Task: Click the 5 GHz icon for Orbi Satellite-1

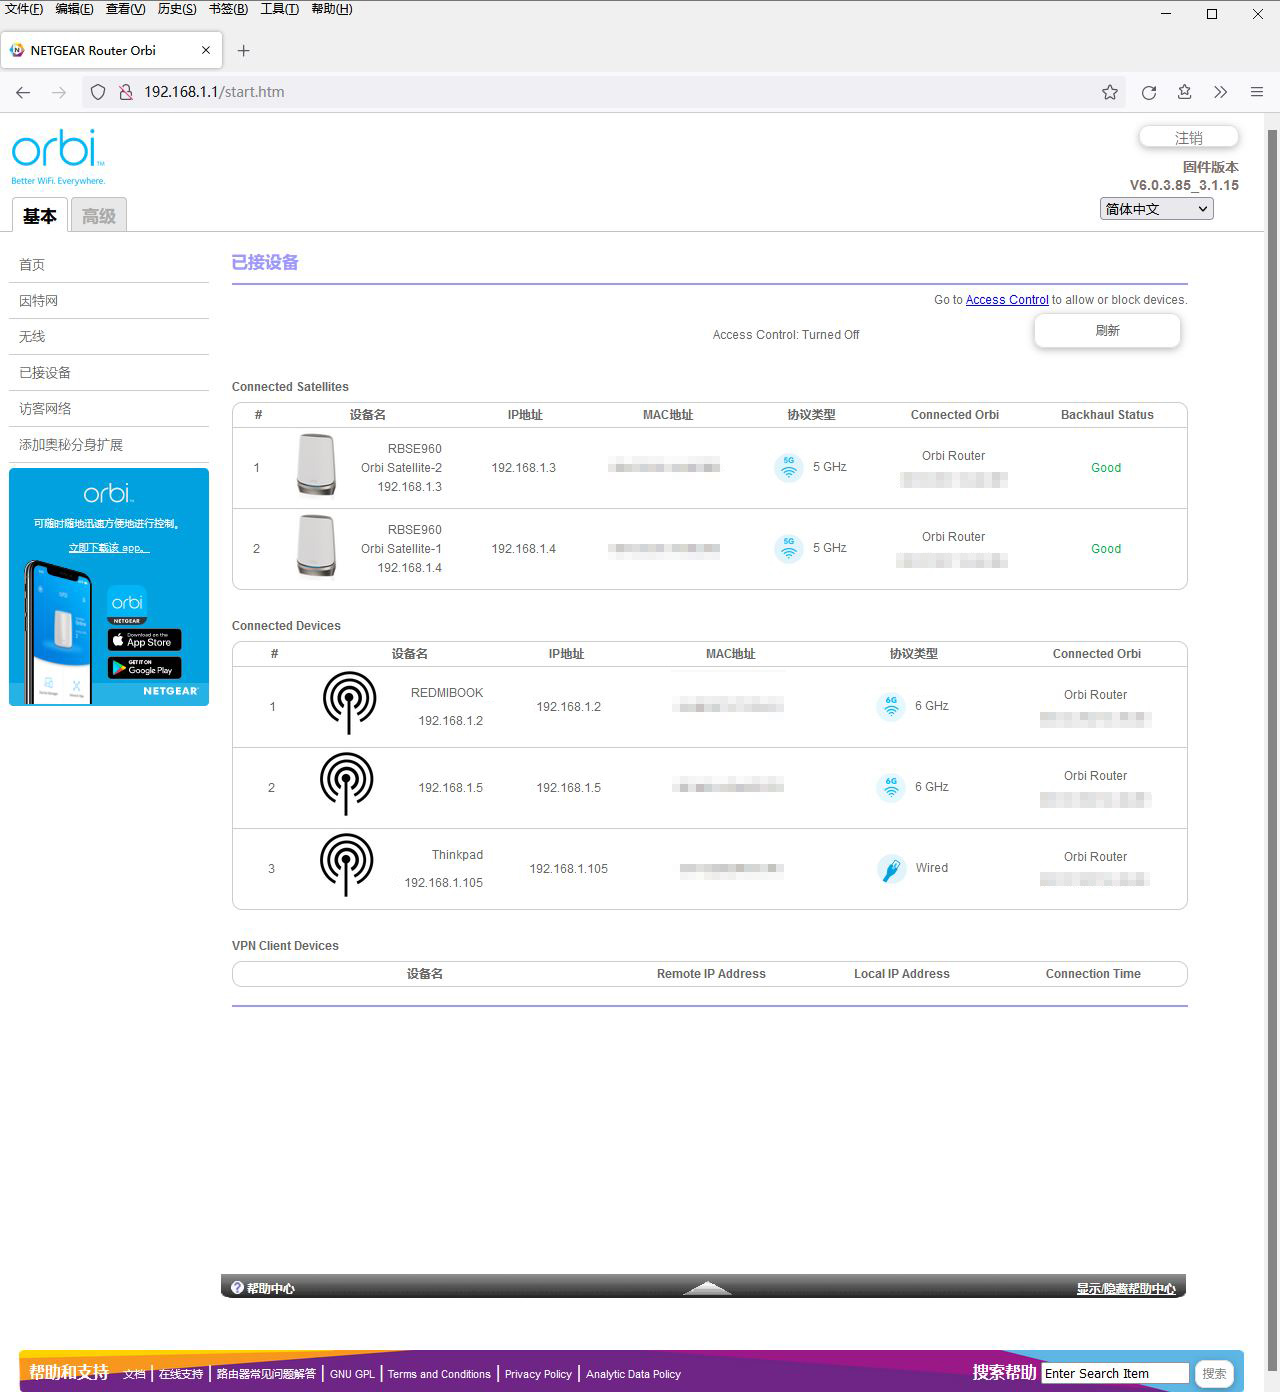Action: (789, 548)
